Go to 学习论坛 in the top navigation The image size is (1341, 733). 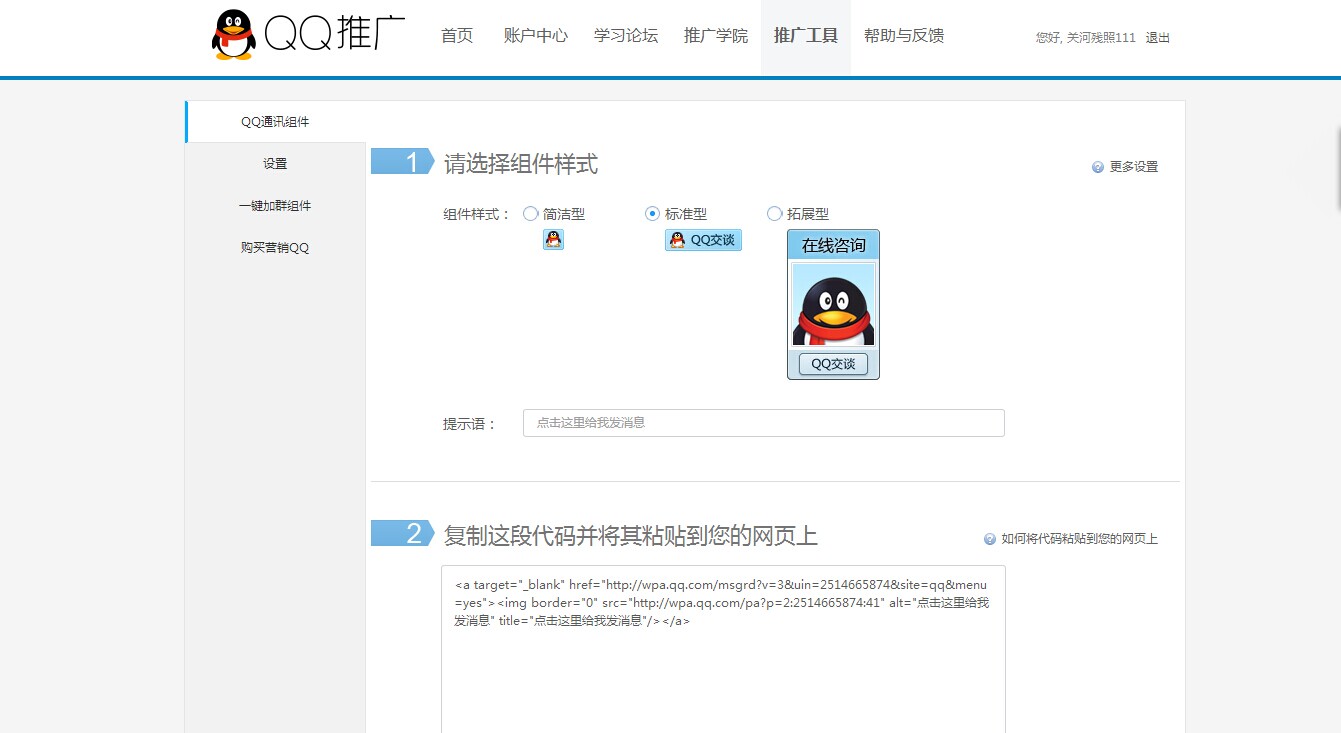tap(626, 36)
